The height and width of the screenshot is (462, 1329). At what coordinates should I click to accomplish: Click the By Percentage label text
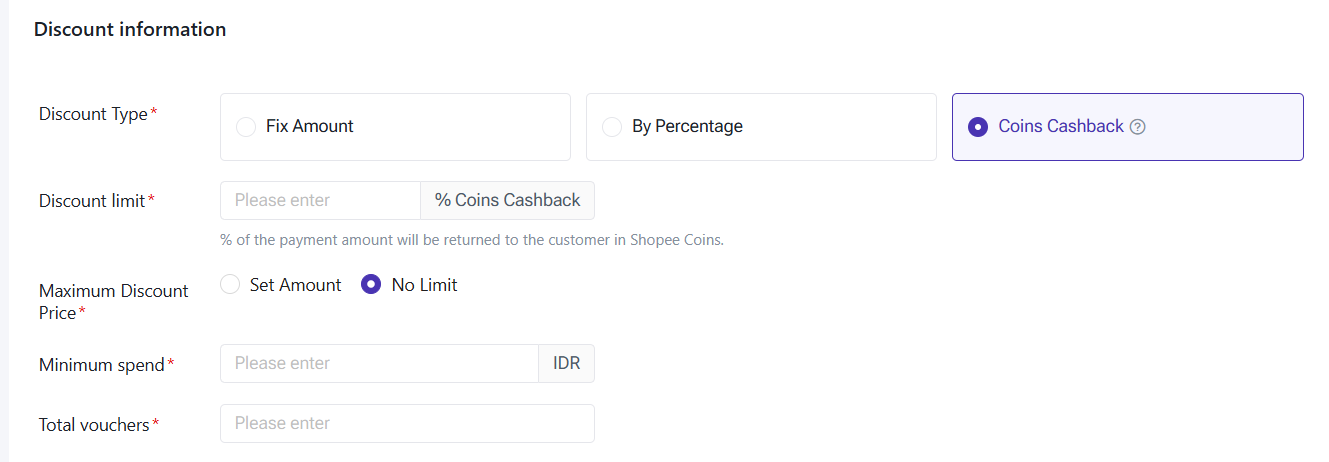pos(687,127)
